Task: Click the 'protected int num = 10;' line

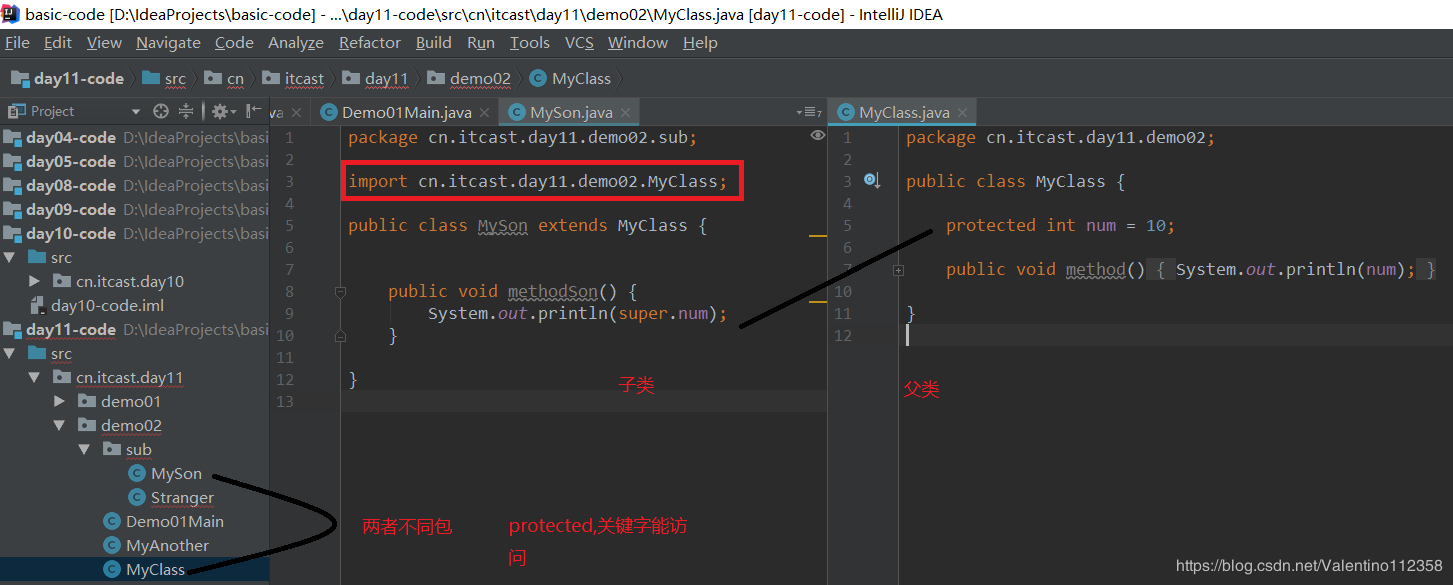Action: click(1061, 225)
